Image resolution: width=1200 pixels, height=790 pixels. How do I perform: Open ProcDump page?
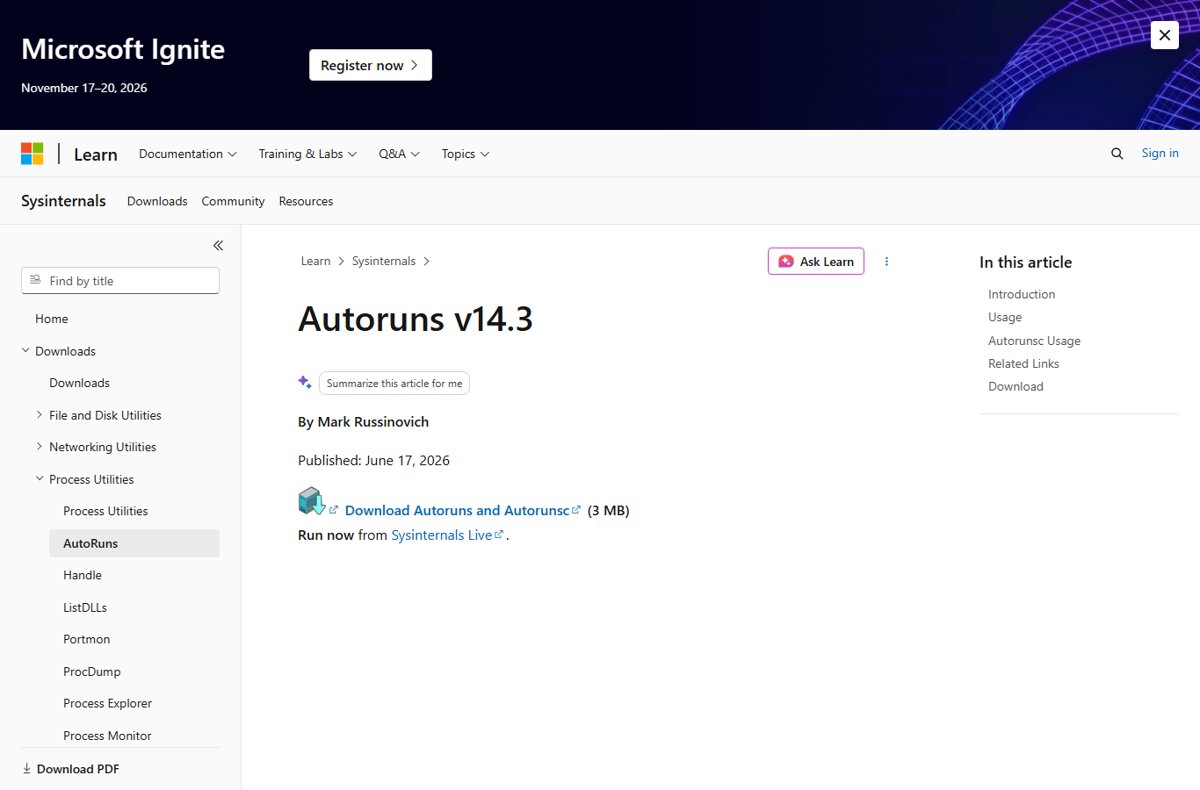click(x=92, y=671)
